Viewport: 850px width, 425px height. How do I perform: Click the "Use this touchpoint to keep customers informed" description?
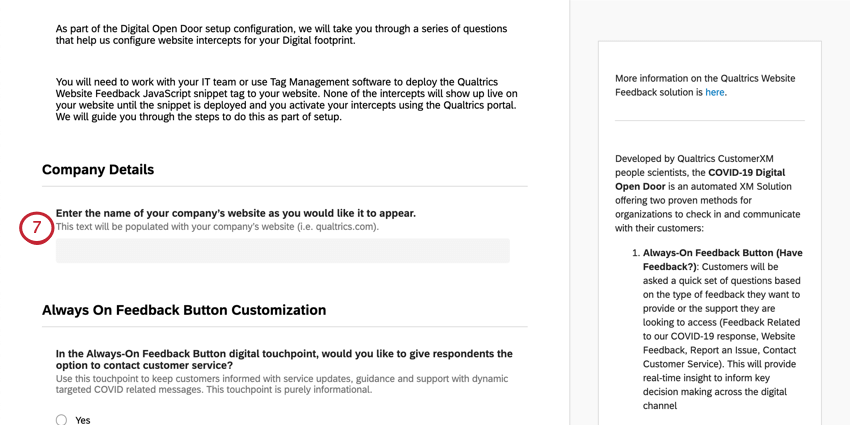pos(282,384)
